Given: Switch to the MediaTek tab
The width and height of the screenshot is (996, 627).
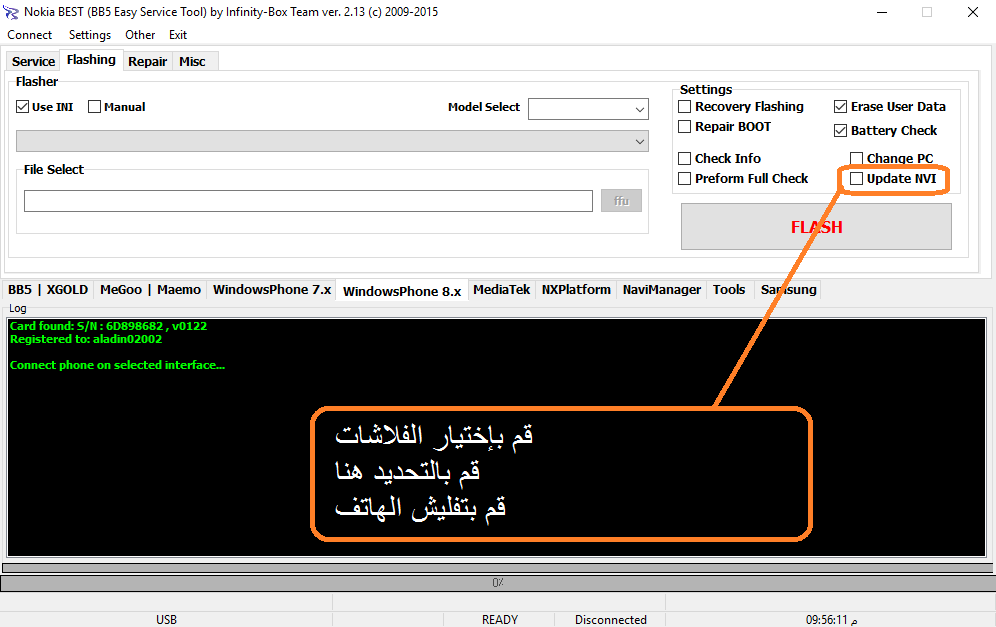Looking at the screenshot, I should click(501, 290).
